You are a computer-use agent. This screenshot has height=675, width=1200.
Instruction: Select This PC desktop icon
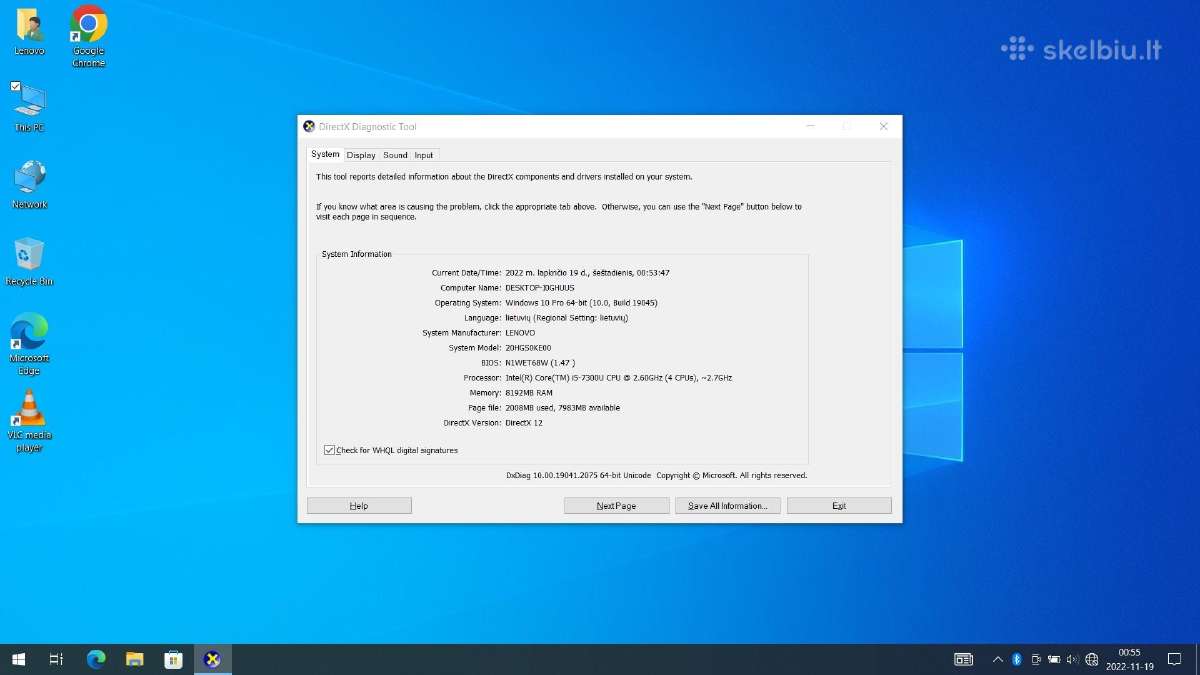[x=29, y=107]
